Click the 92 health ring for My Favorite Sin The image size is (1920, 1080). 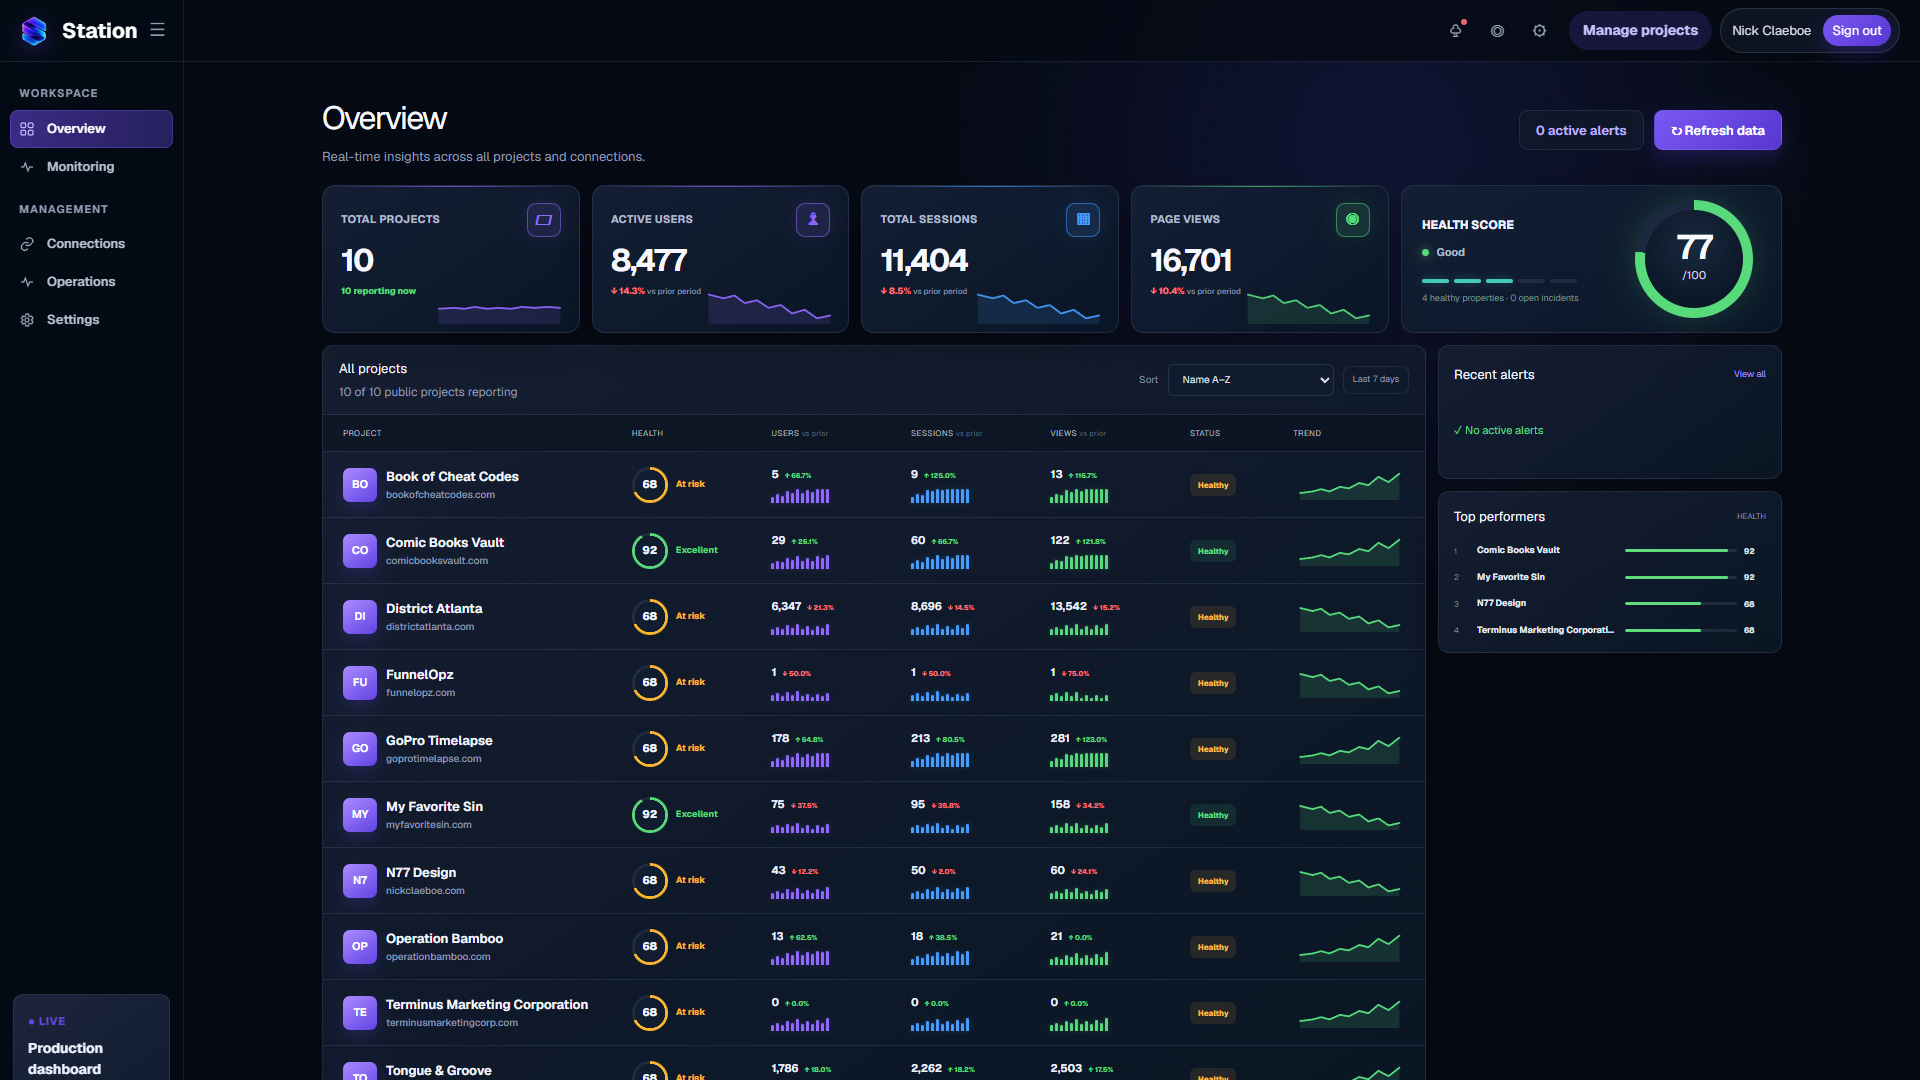point(650,815)
